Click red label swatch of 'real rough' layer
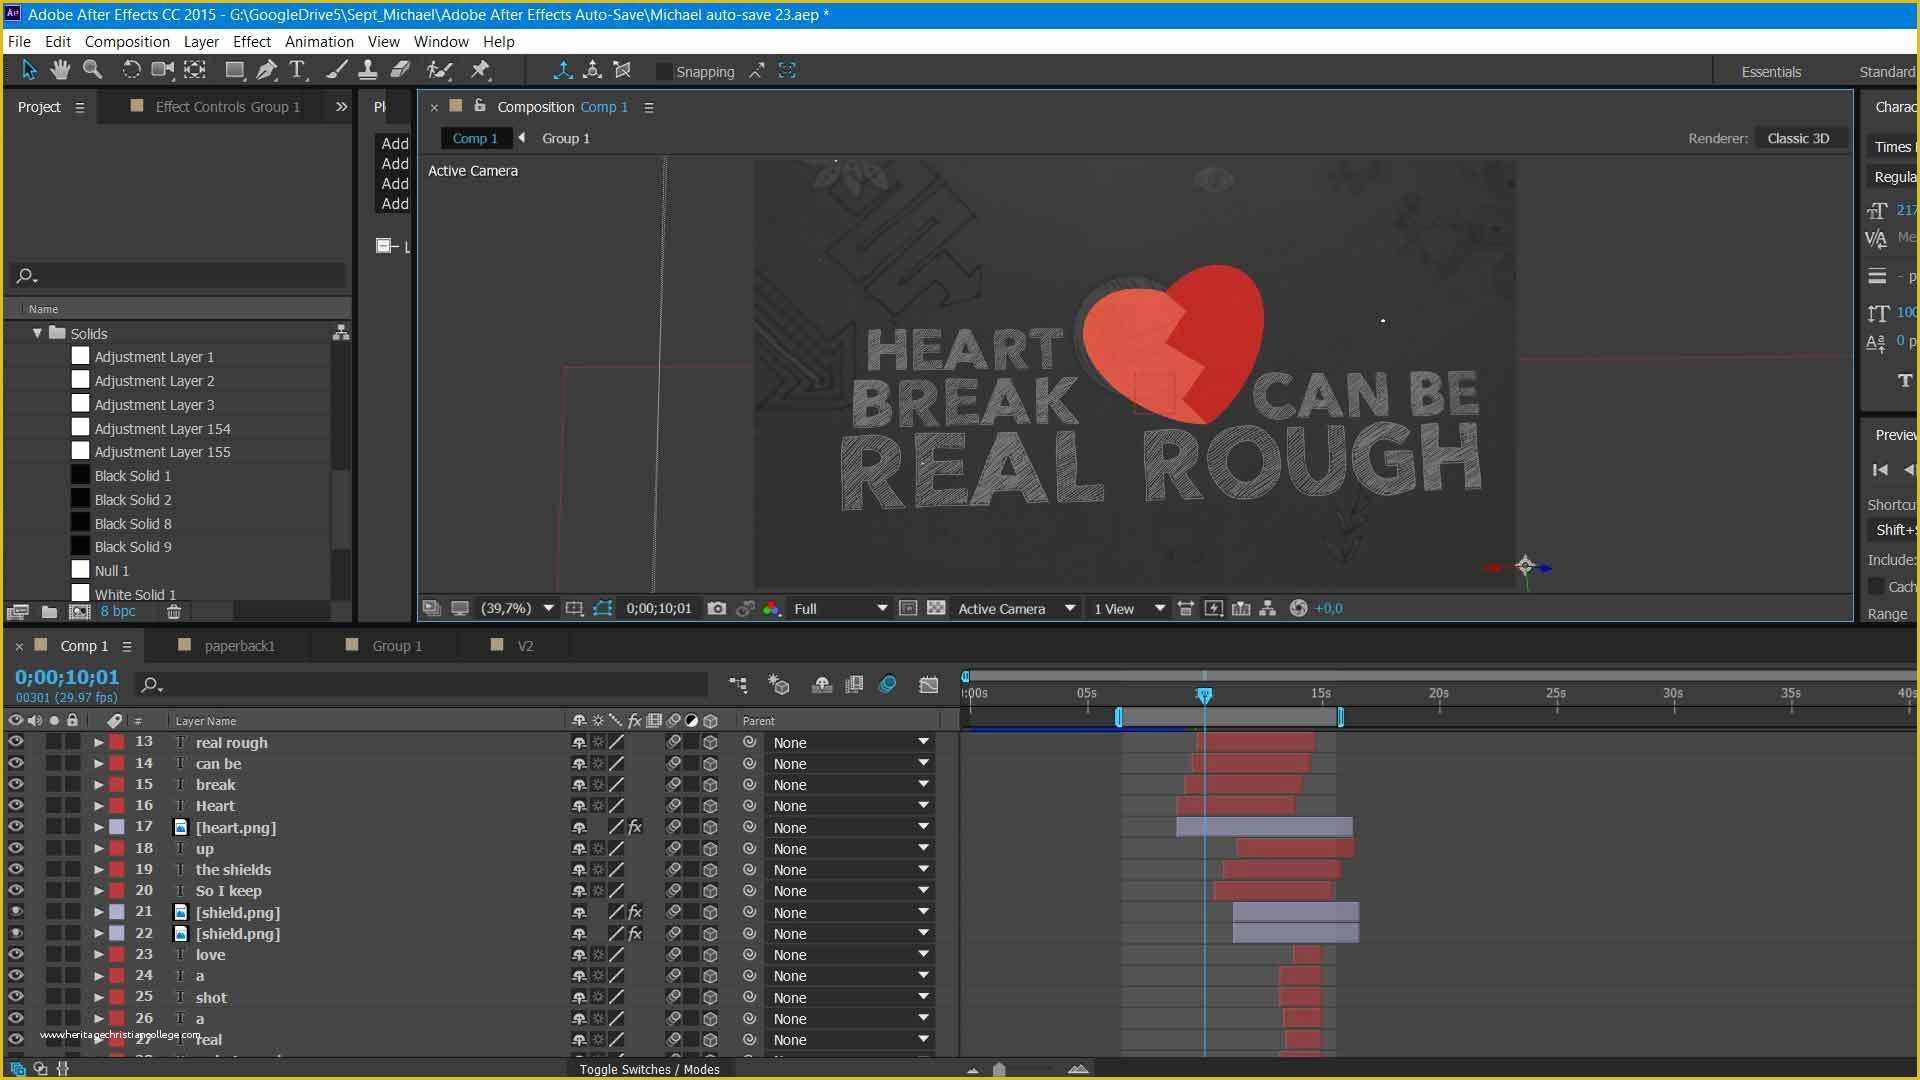The width and height of the screenshot is (1920, 1080). point(117,742)
